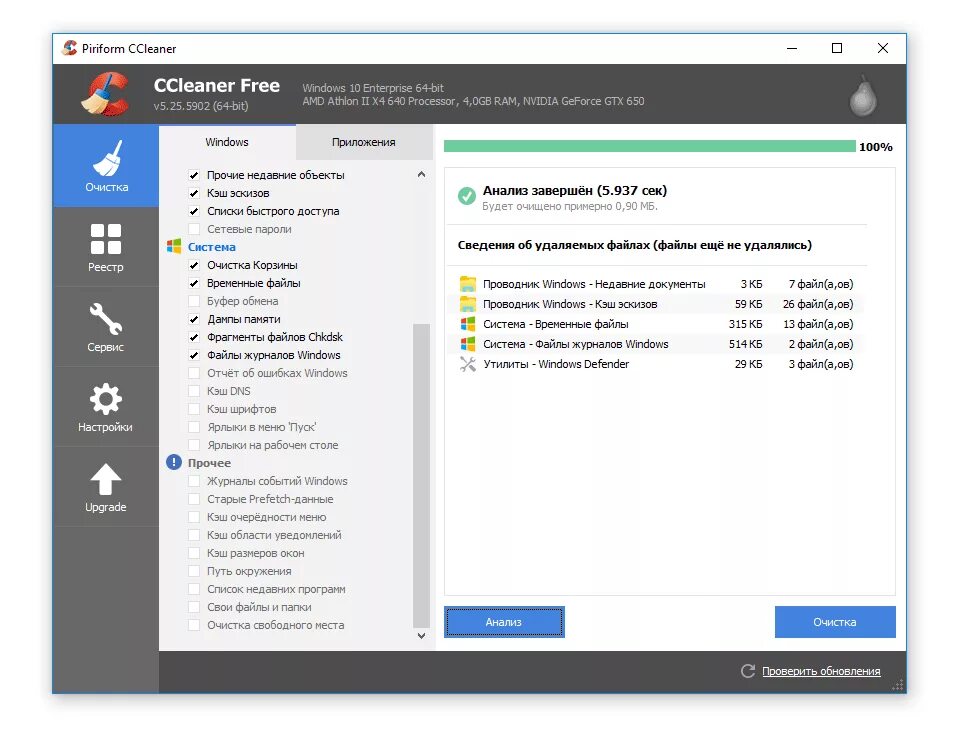Image resolution: width=973 pixels, height=734 pixels.
Task: Select Утилиты - Windows Defender row
Action: [657, 364]
